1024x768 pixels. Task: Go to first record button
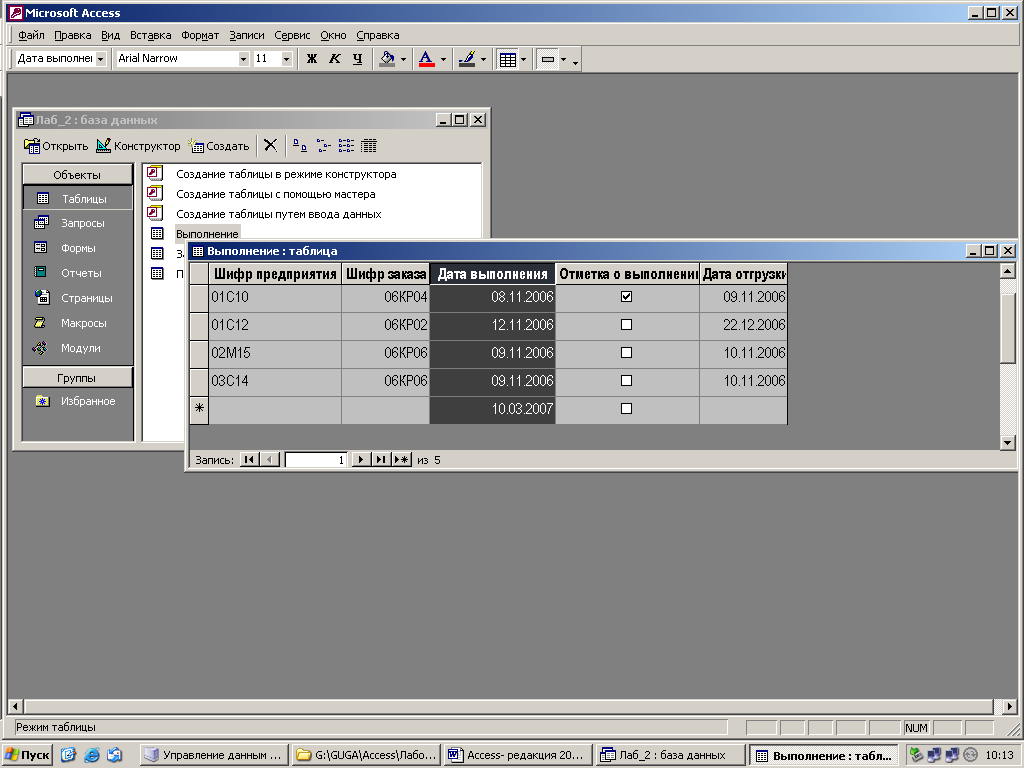249,460
